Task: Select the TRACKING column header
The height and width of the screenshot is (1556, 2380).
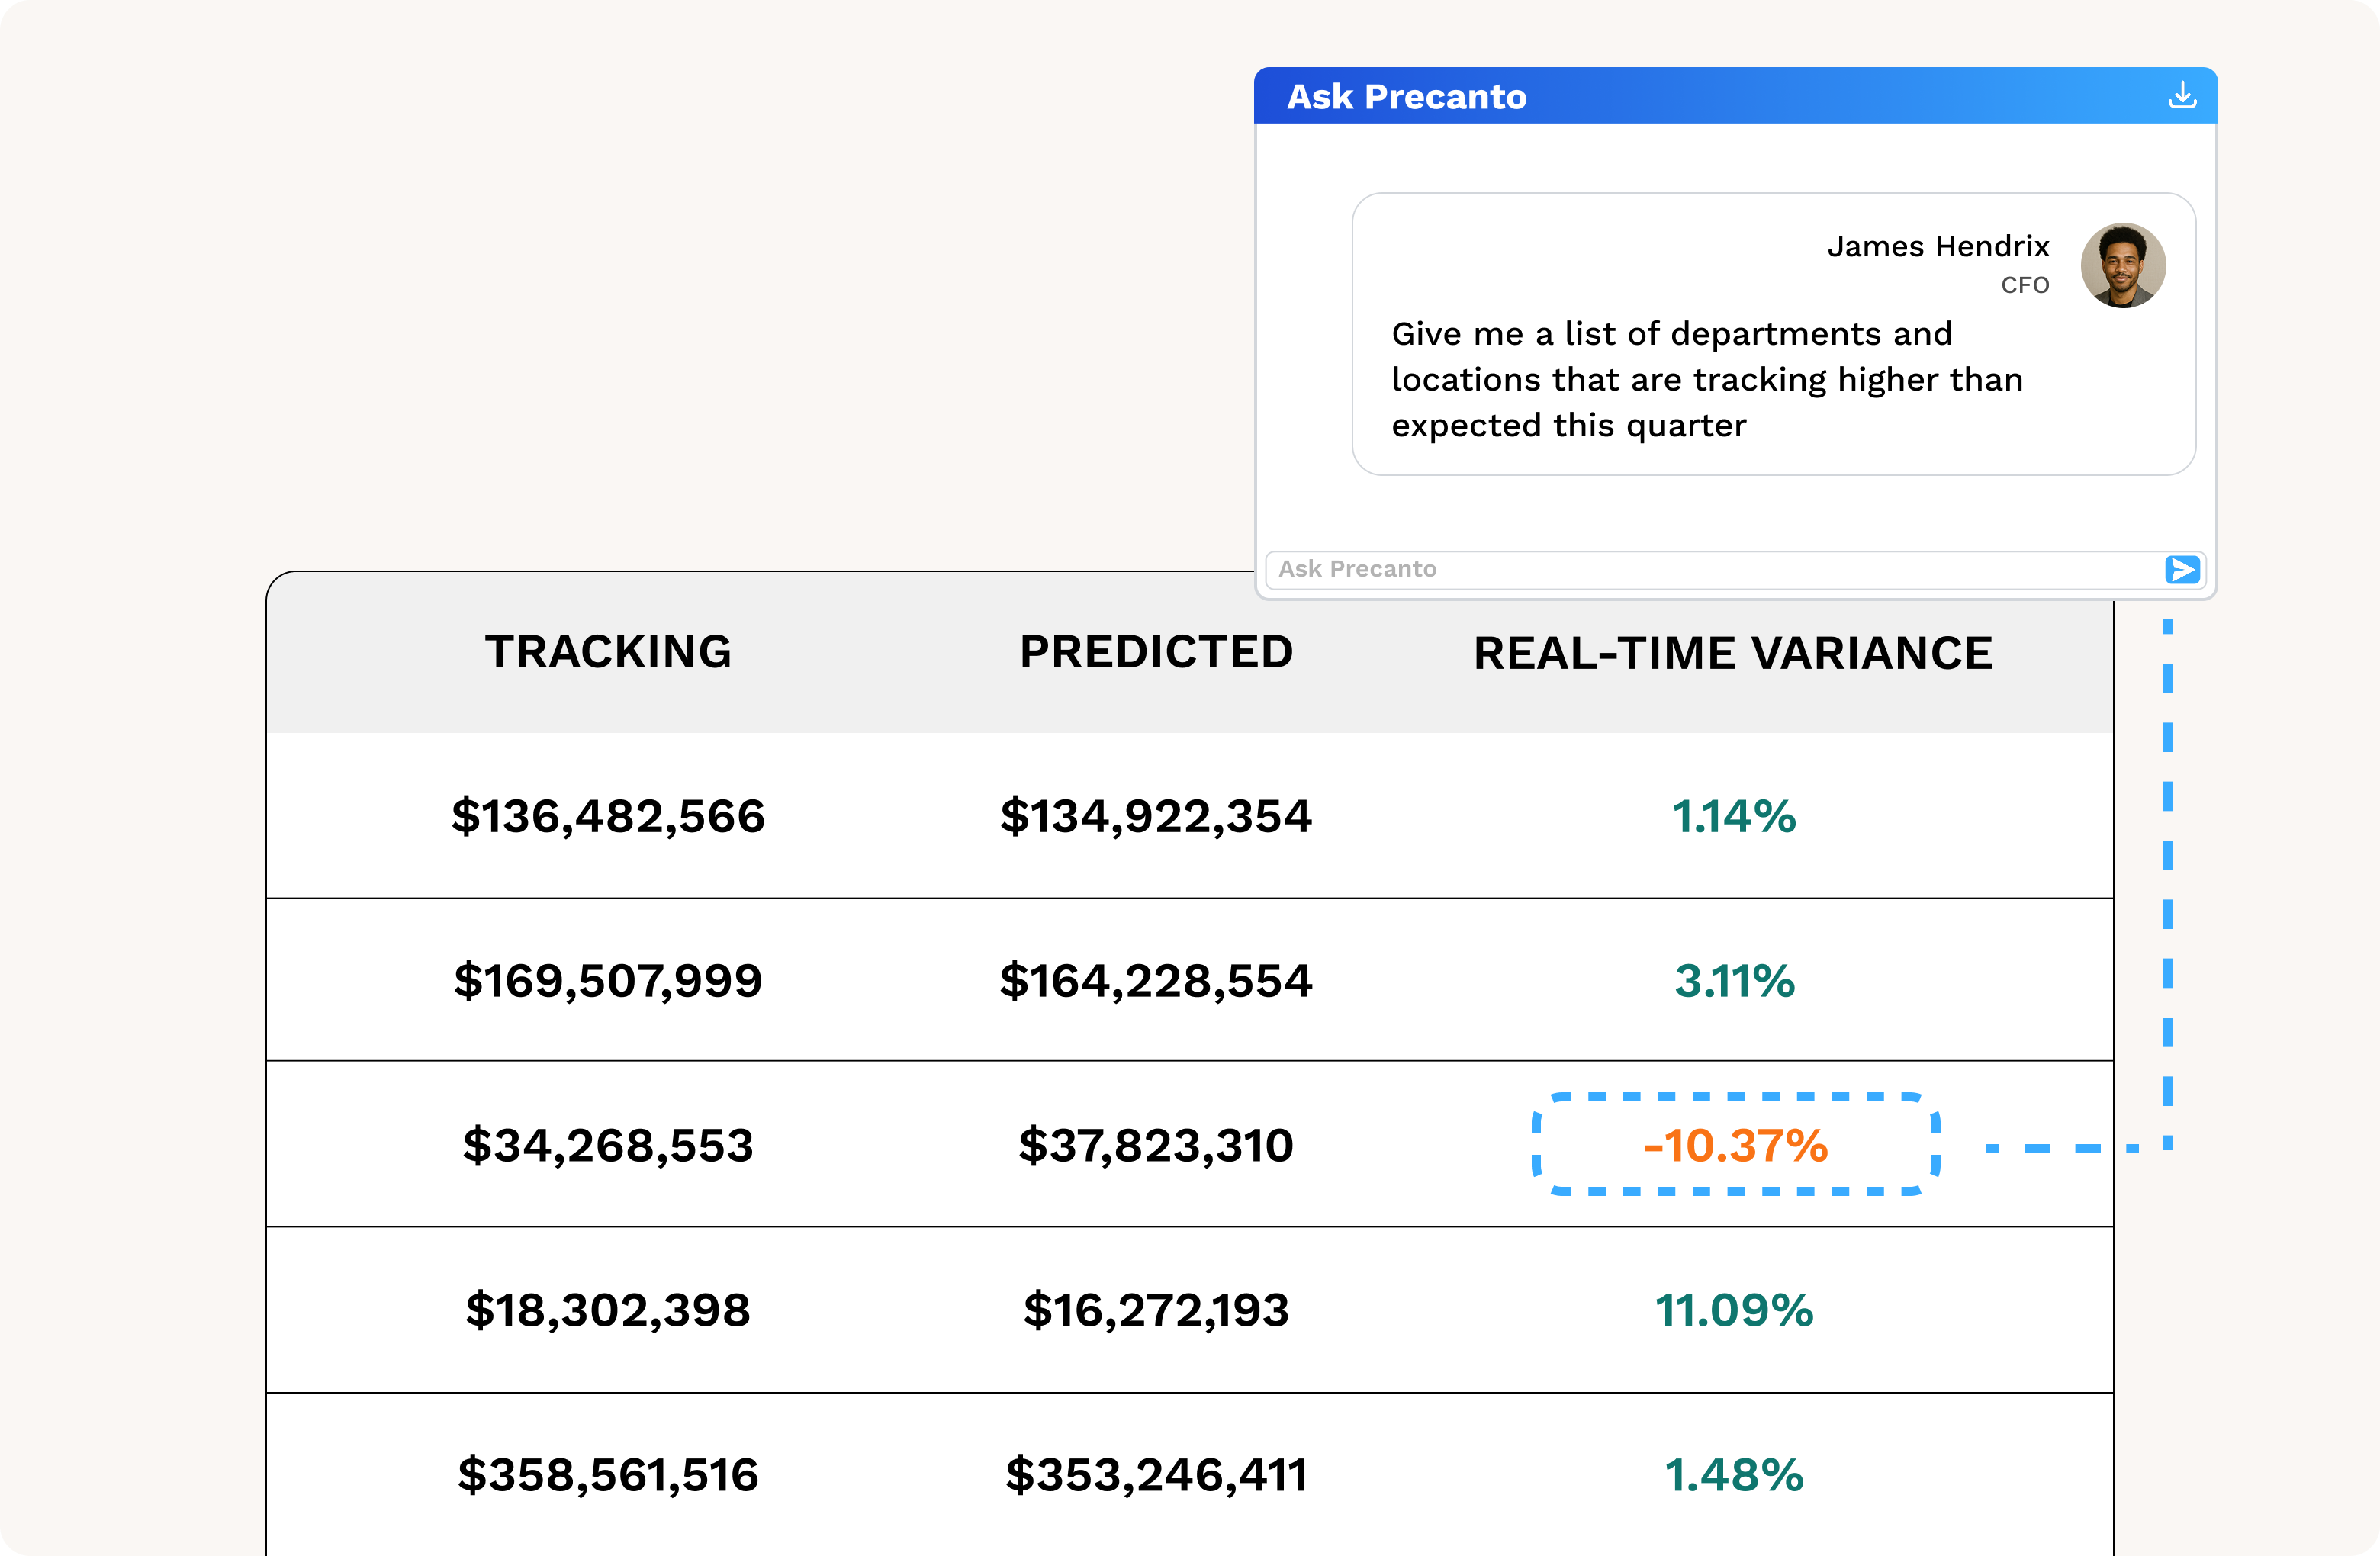Action: 608,652
